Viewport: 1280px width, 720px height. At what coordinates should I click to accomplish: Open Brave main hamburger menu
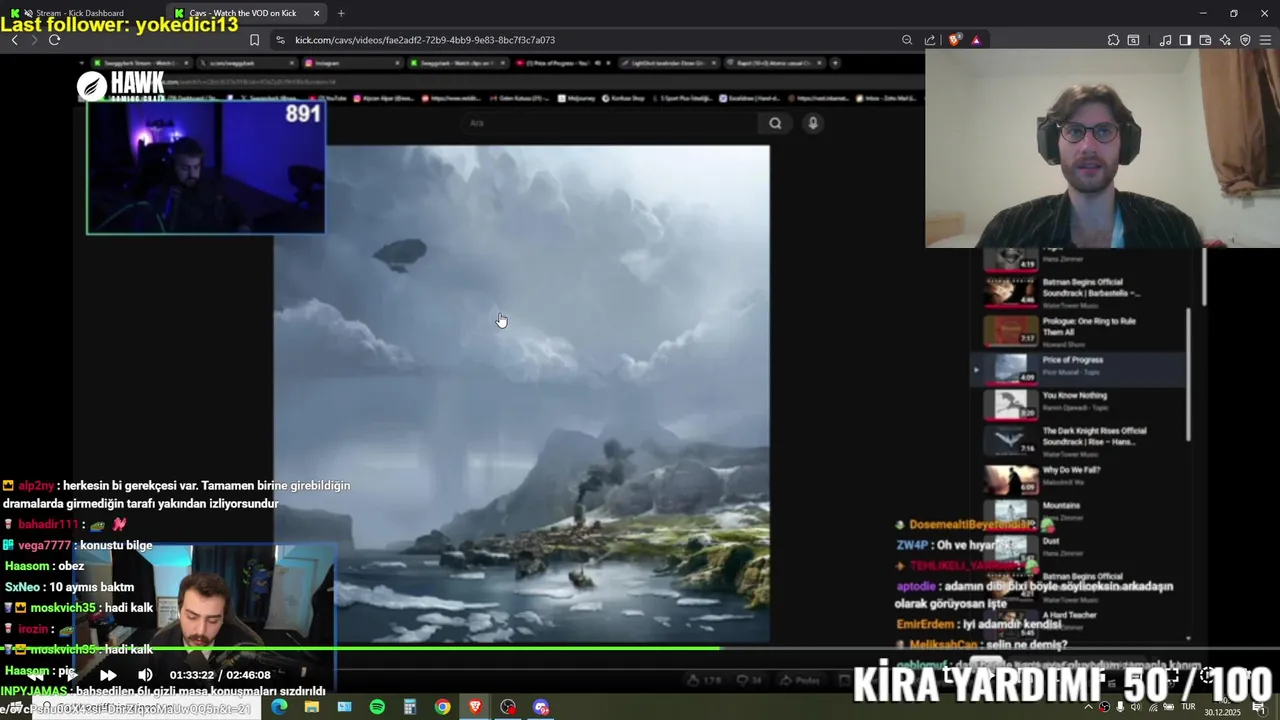point(1265,40)
